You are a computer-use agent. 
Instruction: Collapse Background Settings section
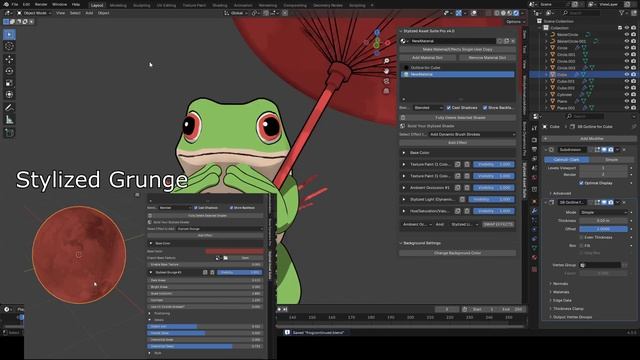pos(401,243)
